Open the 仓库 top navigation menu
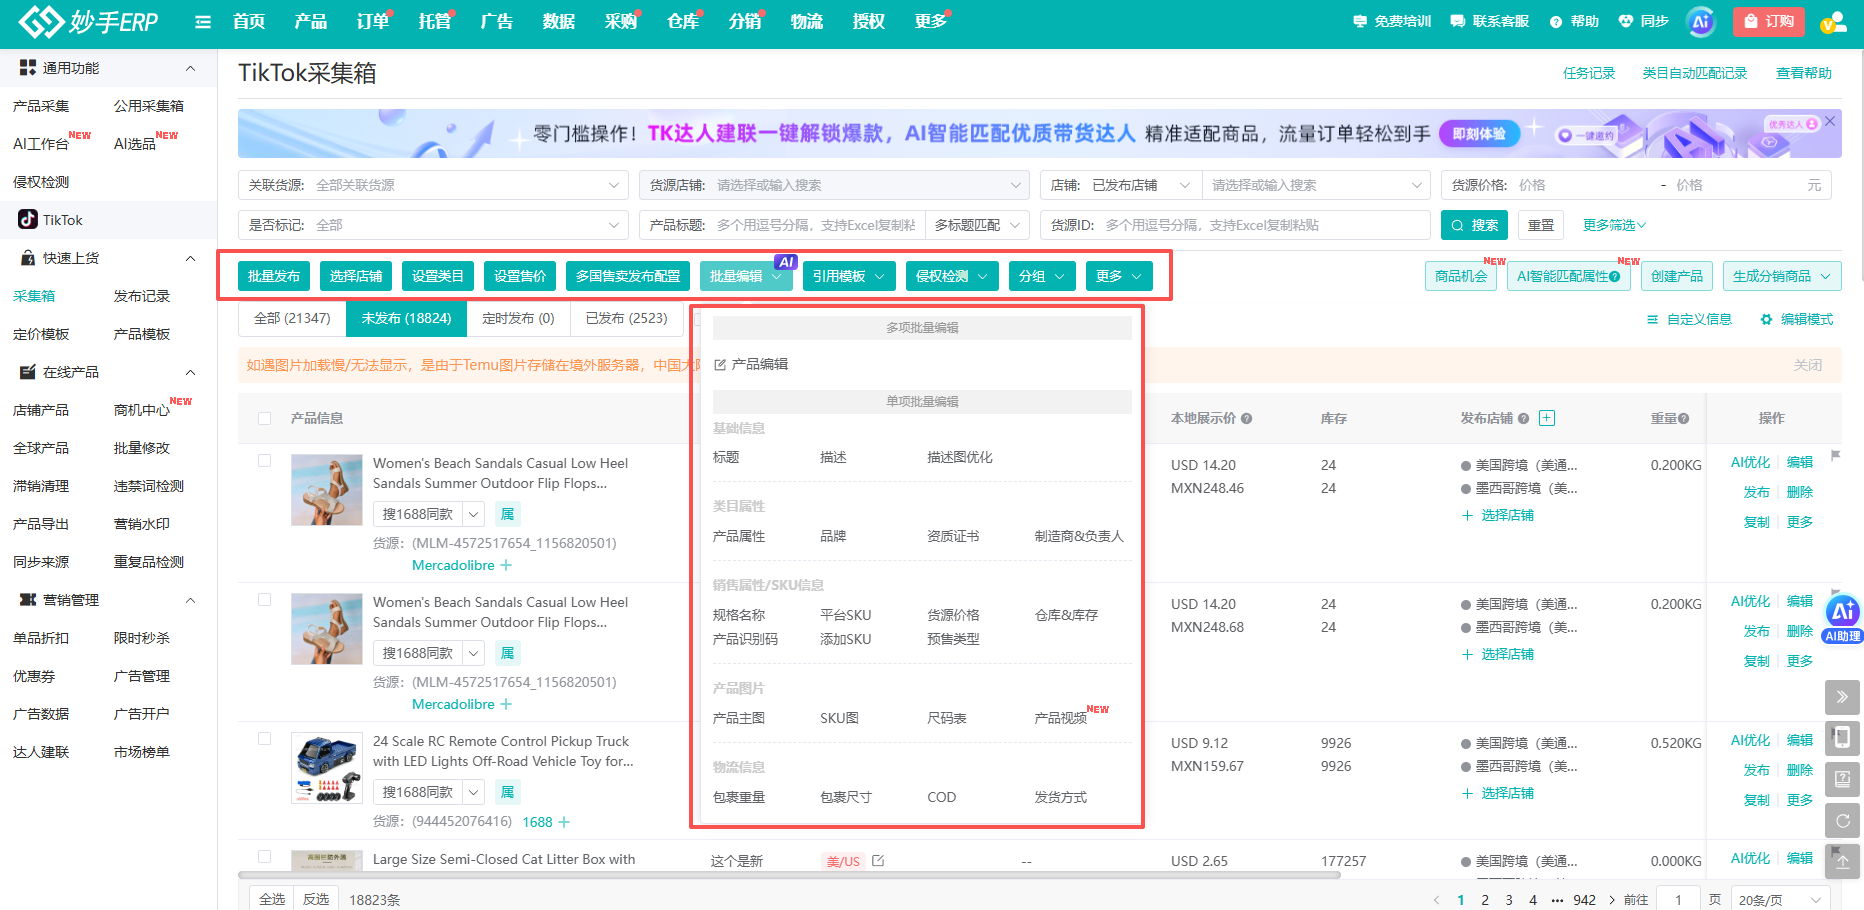This screenshot has height=910, width=1864. point(683,22)
